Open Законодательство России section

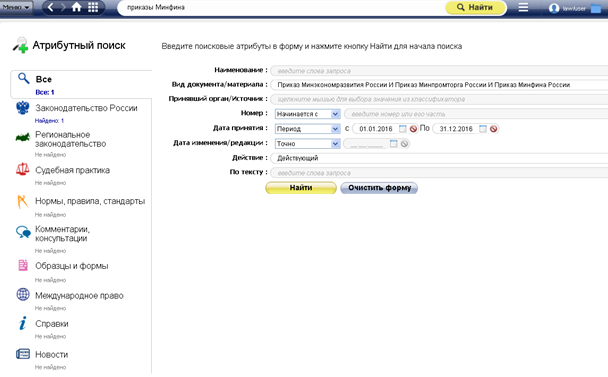[86, 108]
